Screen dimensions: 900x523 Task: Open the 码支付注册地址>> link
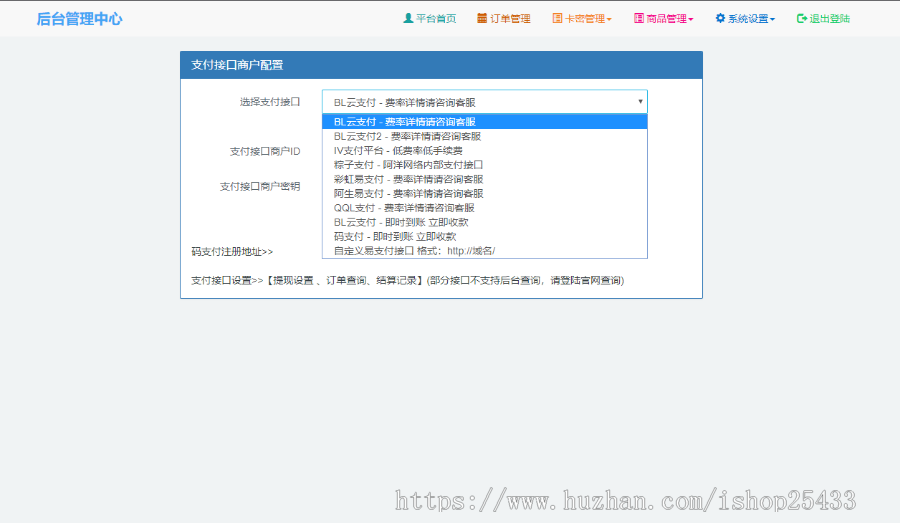point(232,251)
